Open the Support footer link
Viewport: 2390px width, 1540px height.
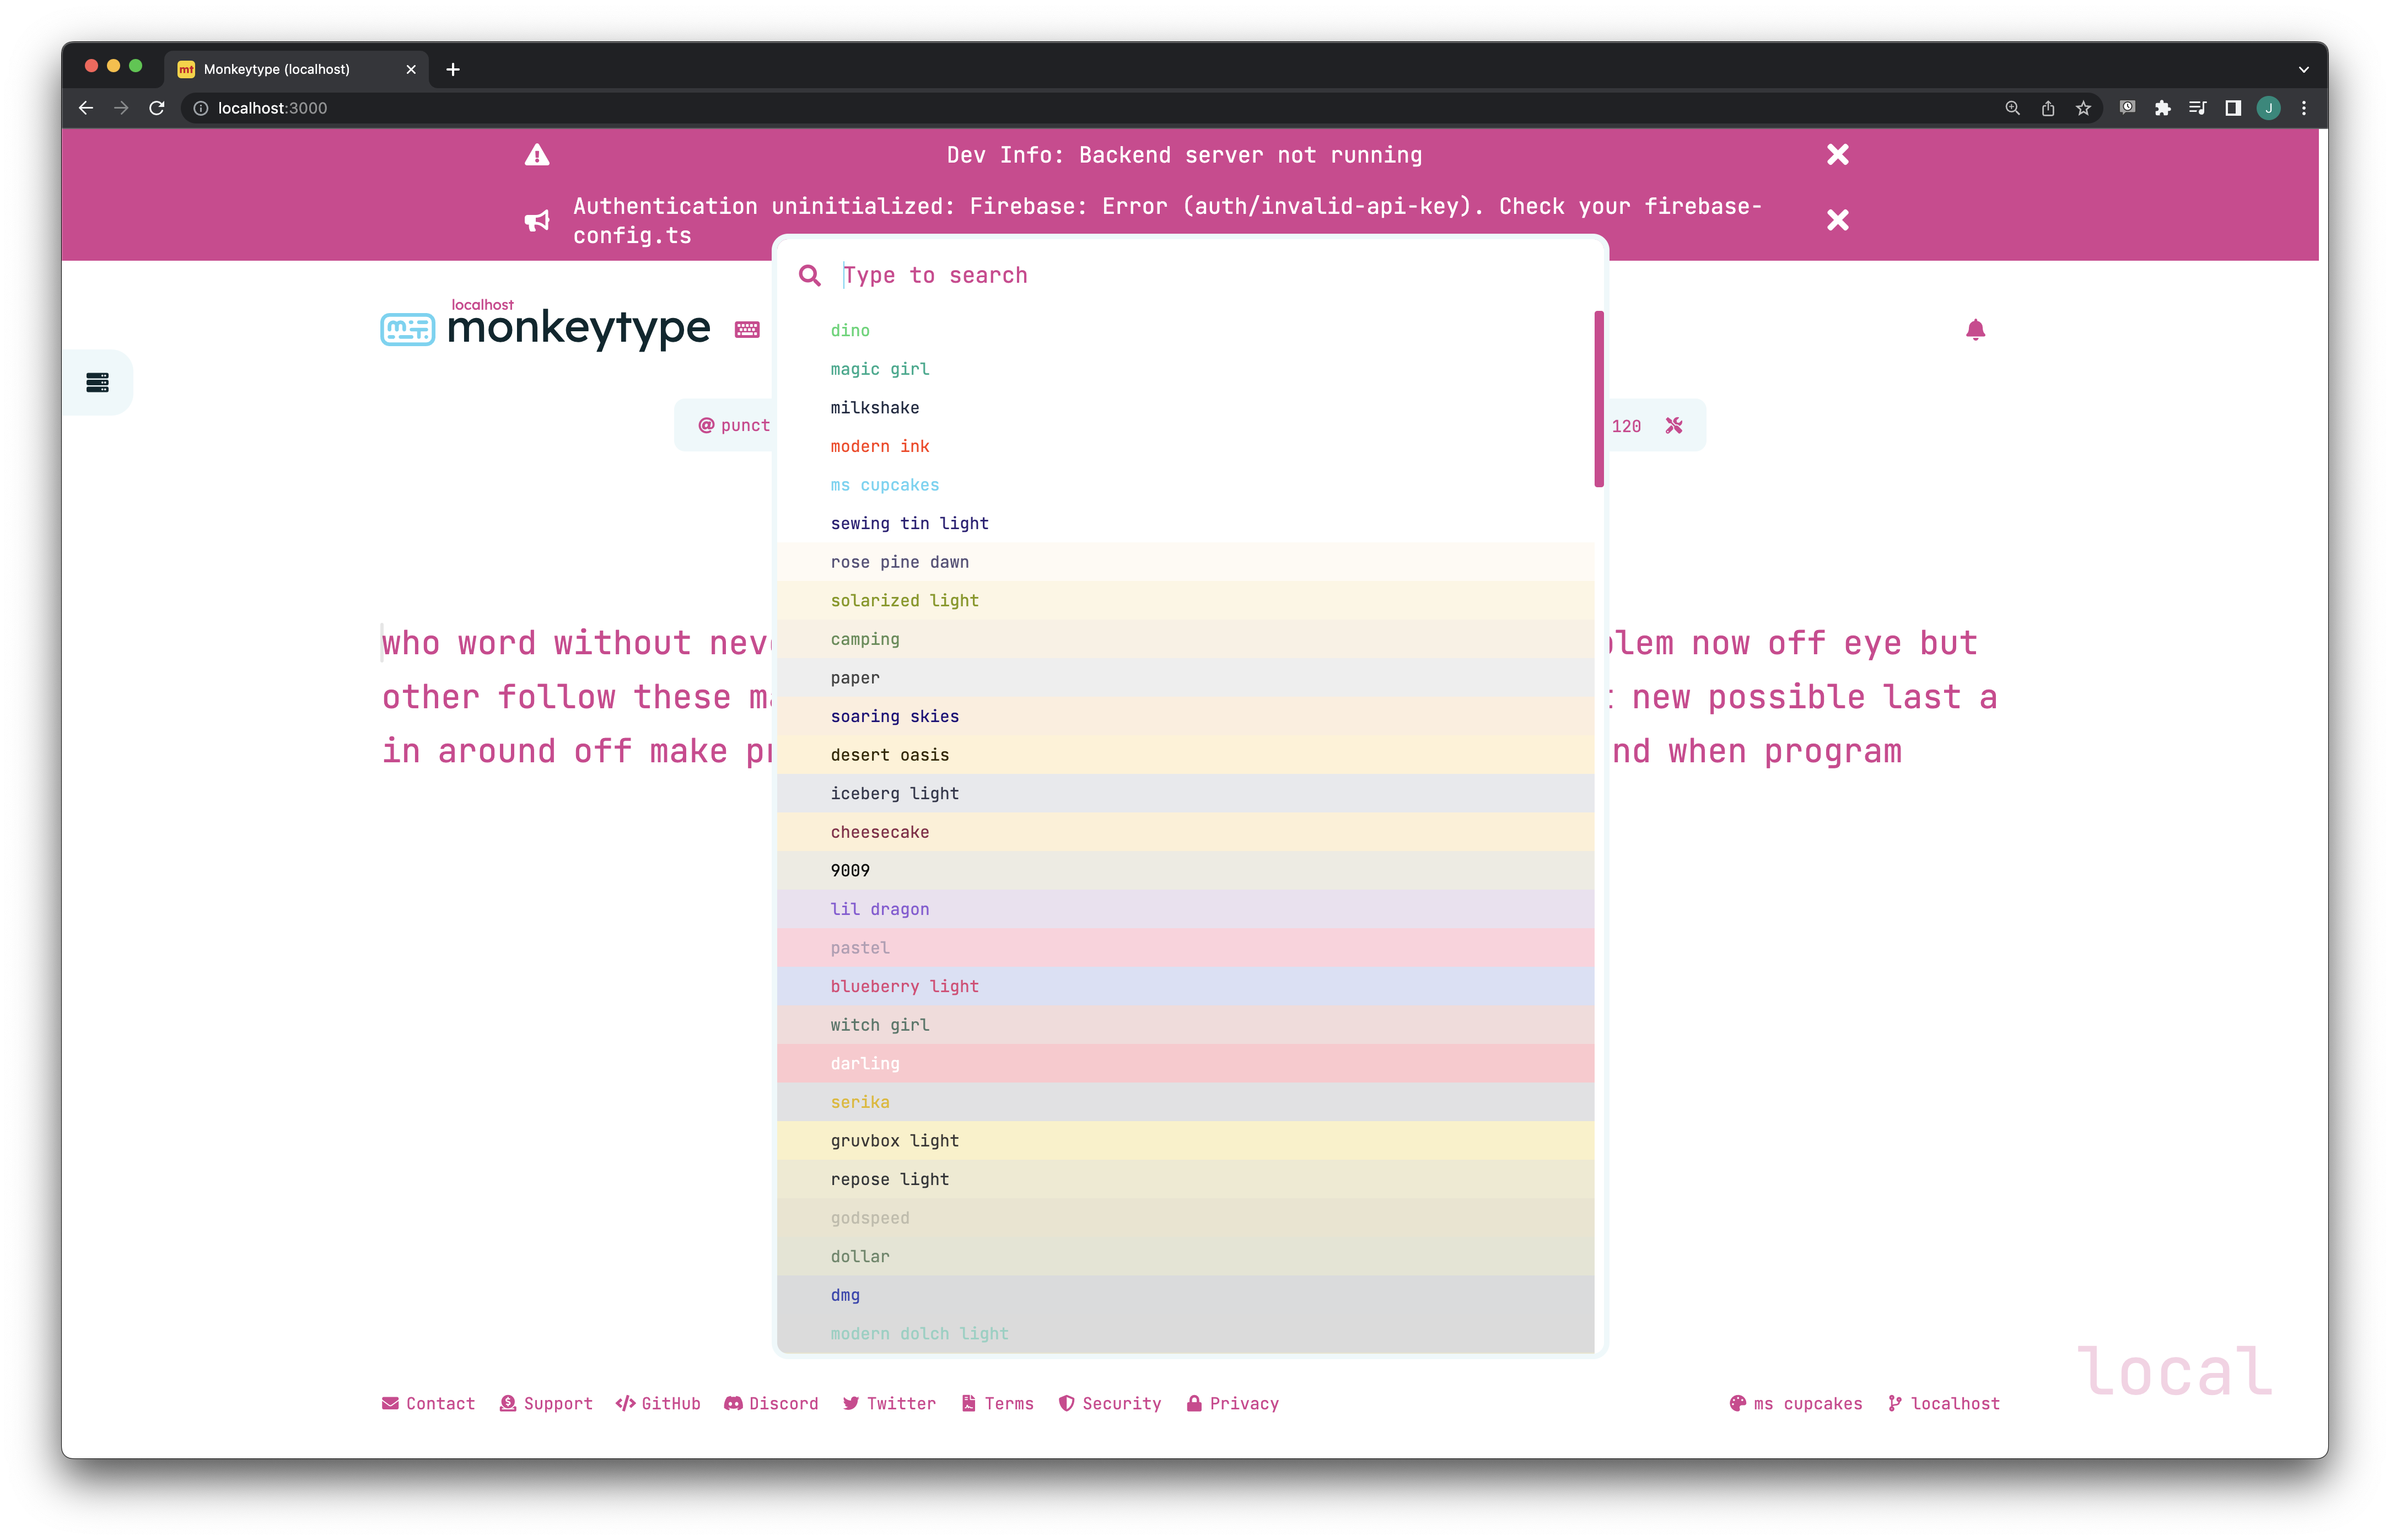coord(546,1404)
